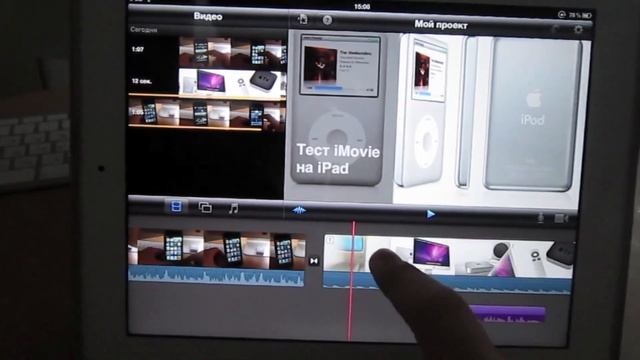Toggle audio waveforms display
This screenshot has height=360, width=640.
(x=299, y=211)
